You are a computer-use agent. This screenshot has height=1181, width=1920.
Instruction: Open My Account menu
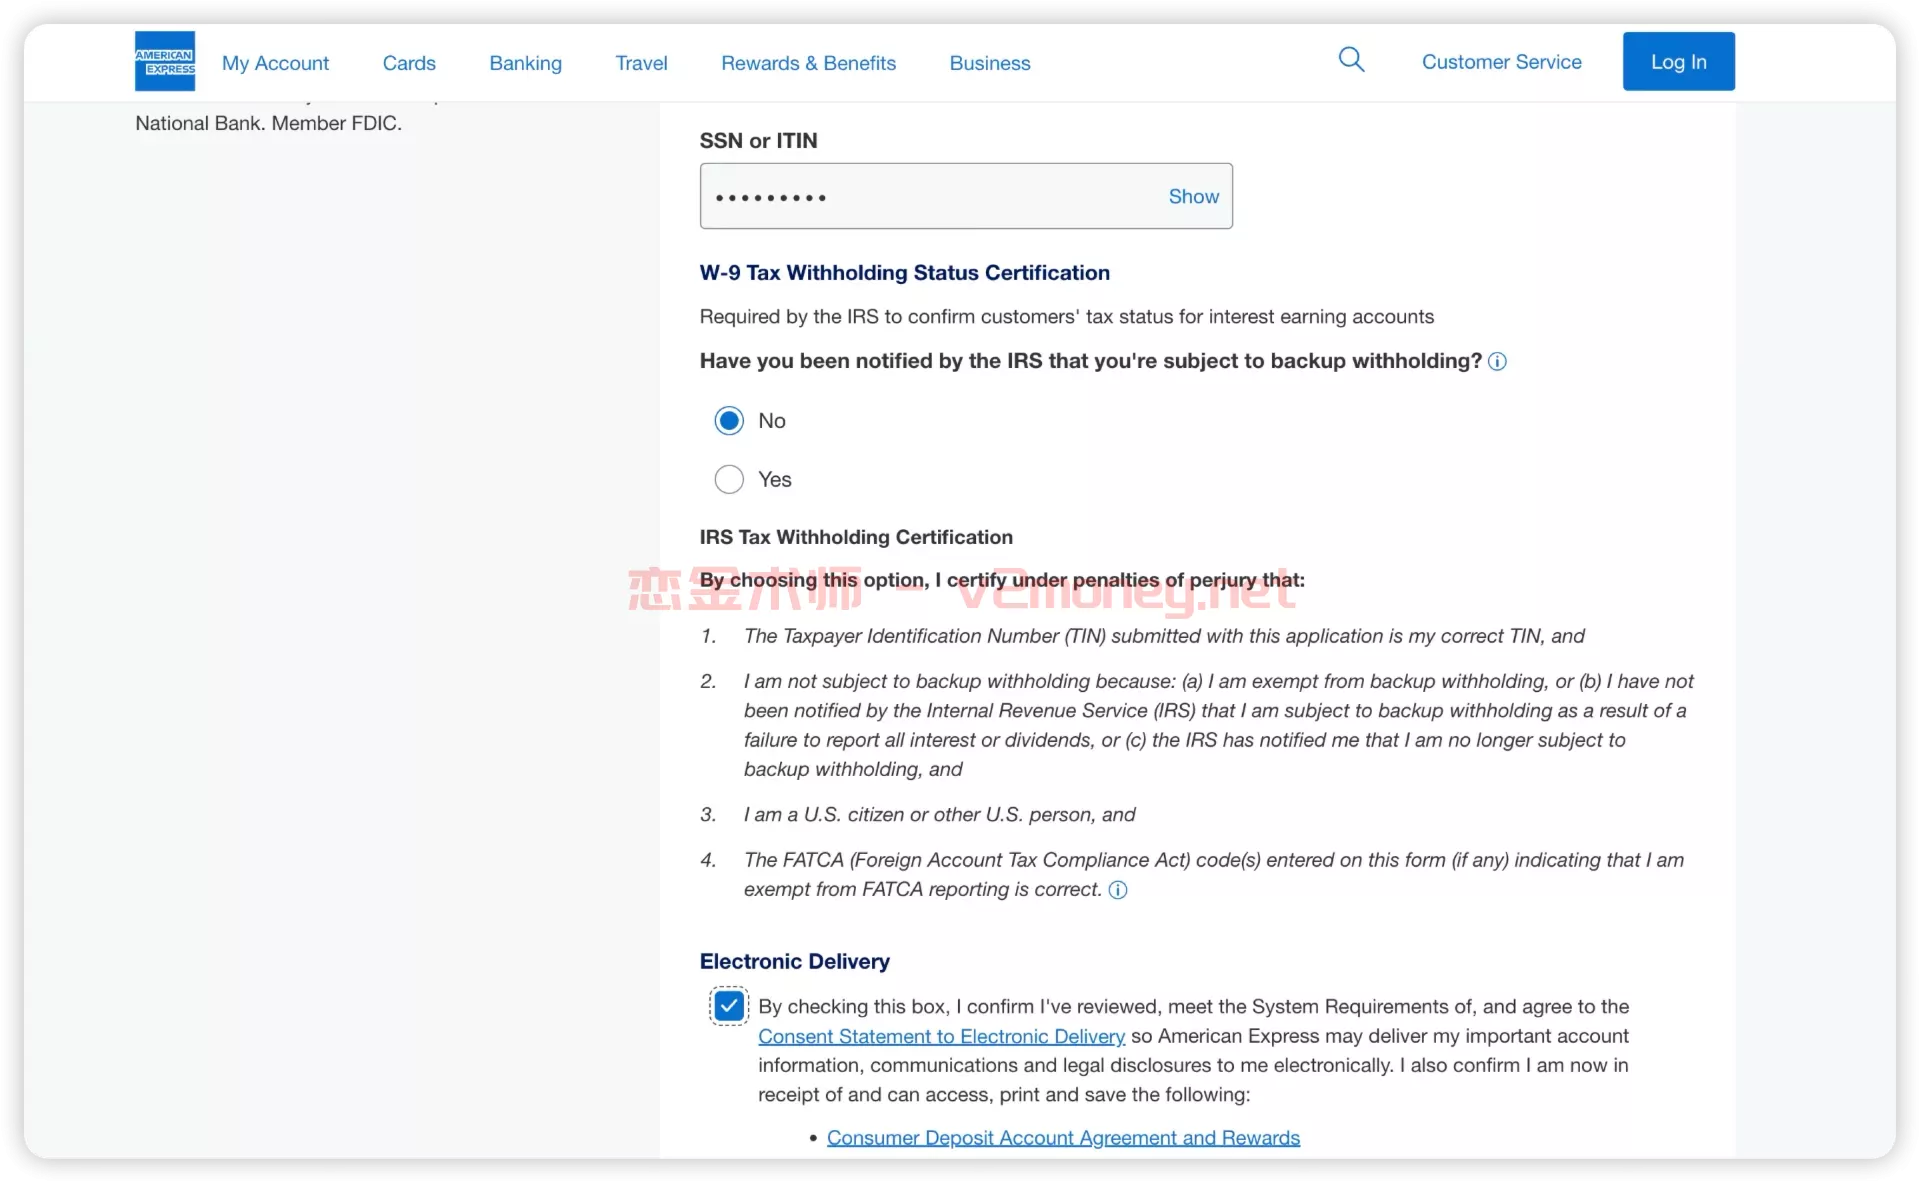click(275, 63)
